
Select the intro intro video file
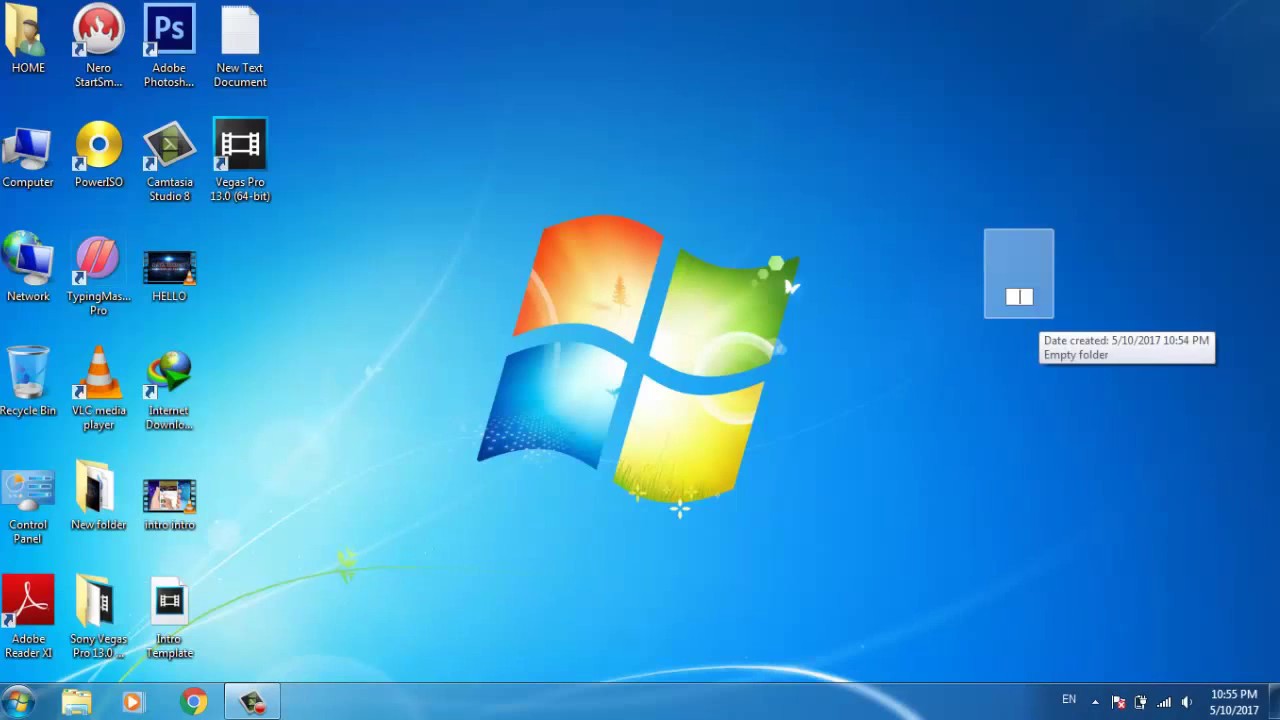pyautogui.click(x=169, y=504)
